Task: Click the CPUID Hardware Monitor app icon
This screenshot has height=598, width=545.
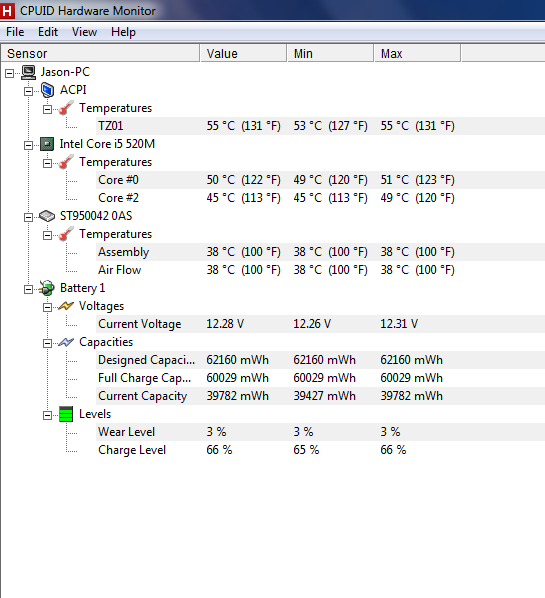Action: click(x=7, y=10)
